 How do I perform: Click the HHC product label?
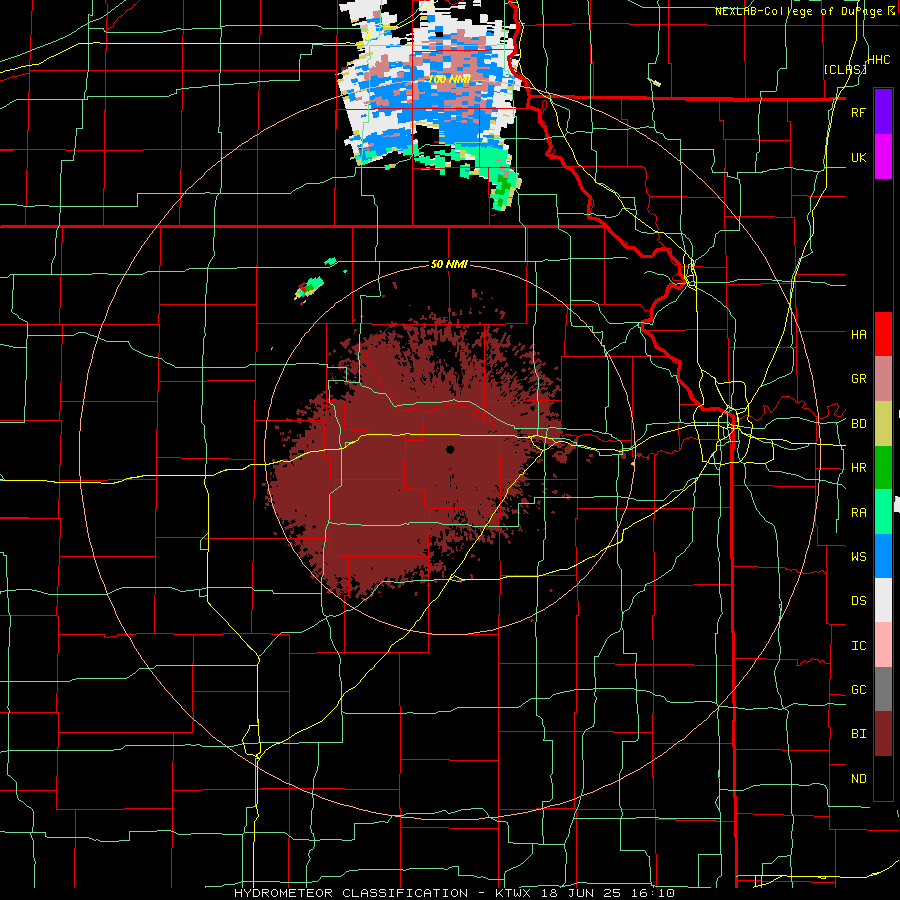[x=879, y=60]
